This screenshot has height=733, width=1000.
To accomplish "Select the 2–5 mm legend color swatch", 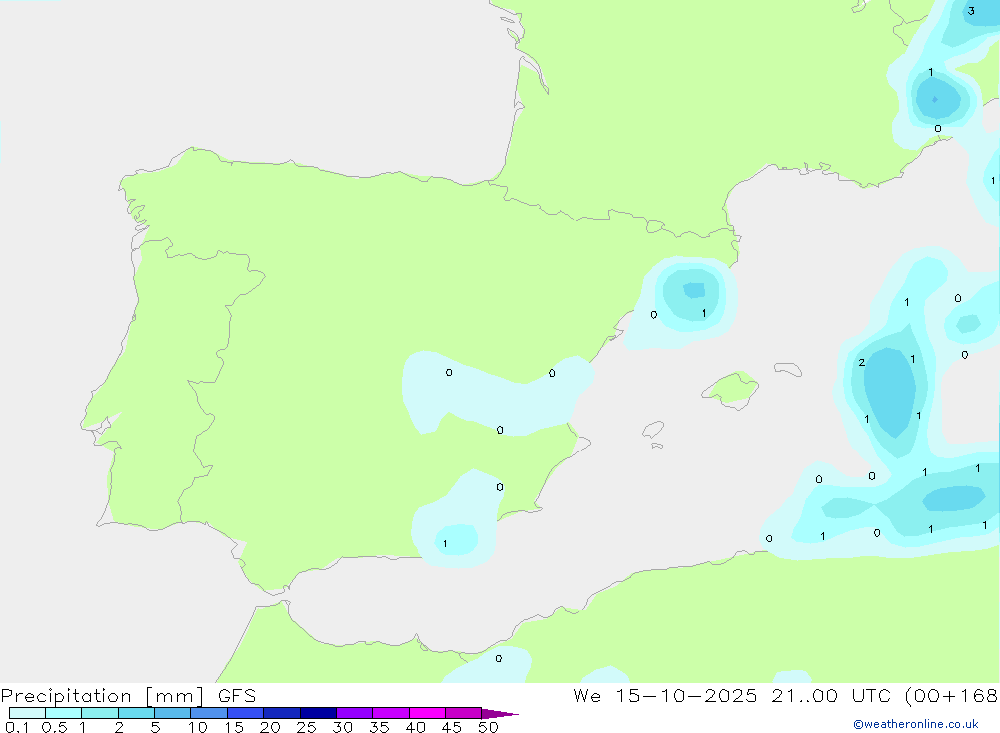I will click(x=136, y=713).
